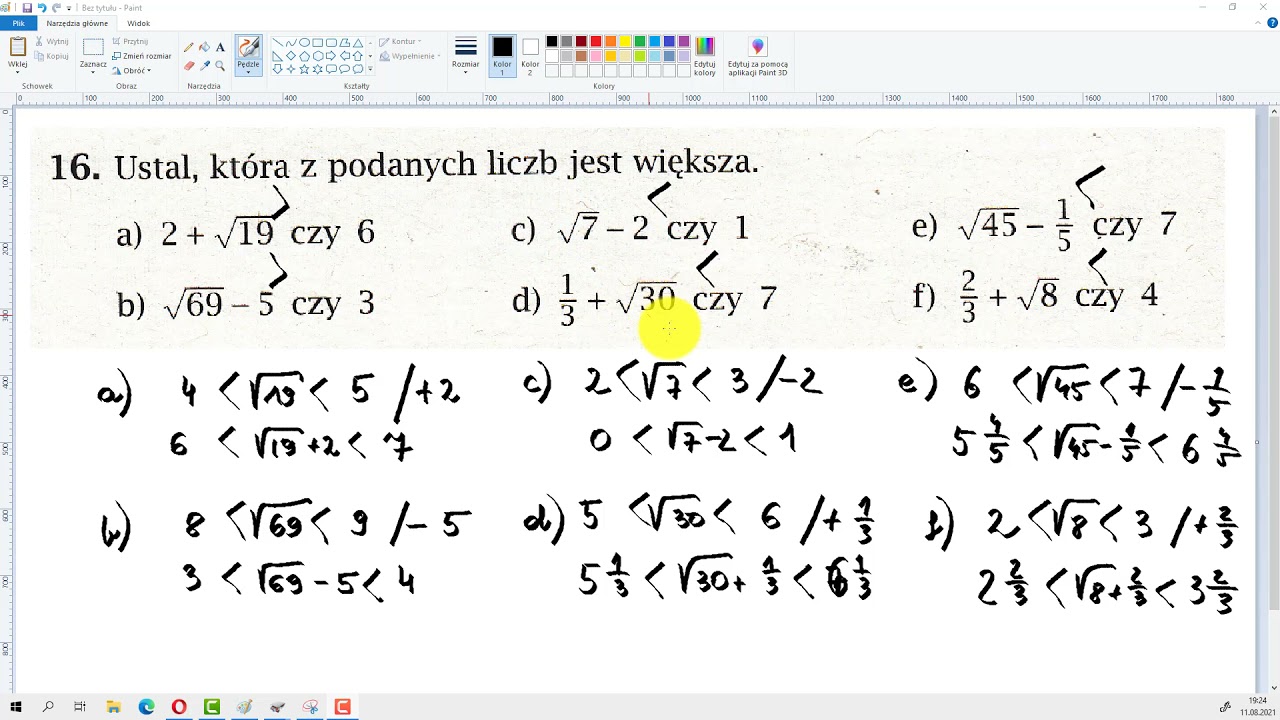The height and width of the screenshot is (720, 1280).
Task: Open the Plik file menu
Action: point(18,23)
